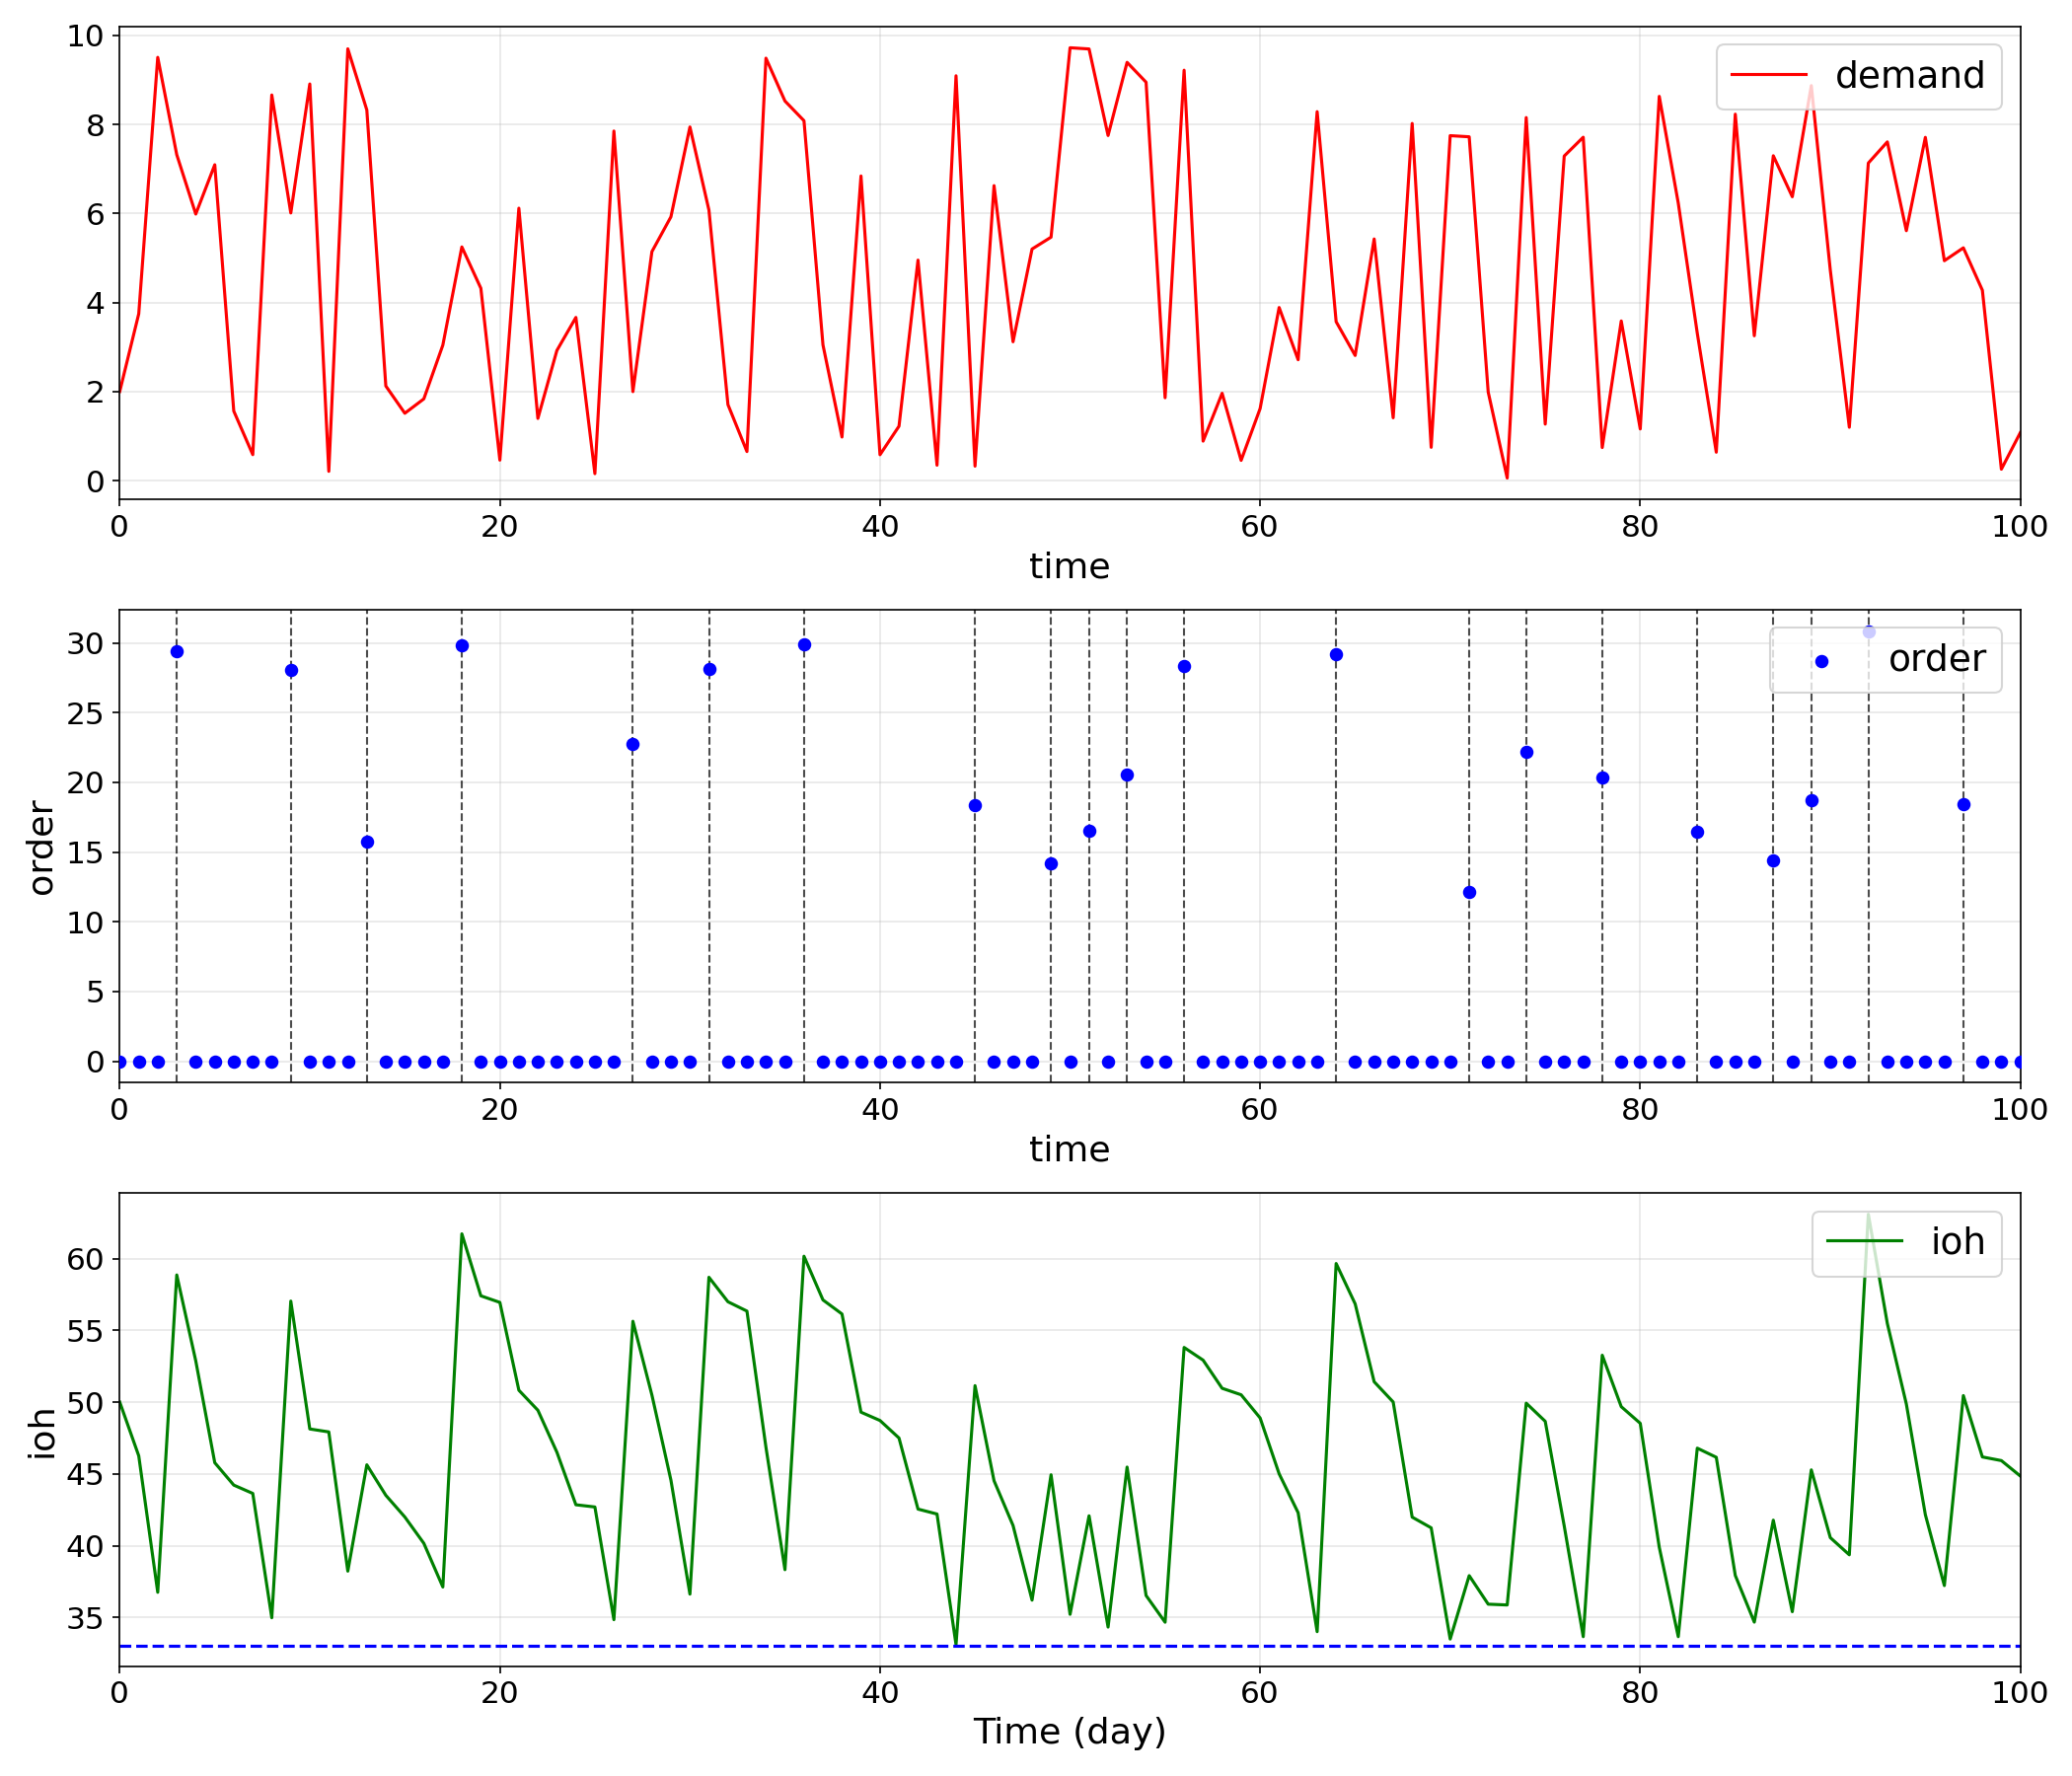Select the "demand" legend text
Viewport: 2072px width, 1776px height.
pyautogui.click(x=1909, y=76)
